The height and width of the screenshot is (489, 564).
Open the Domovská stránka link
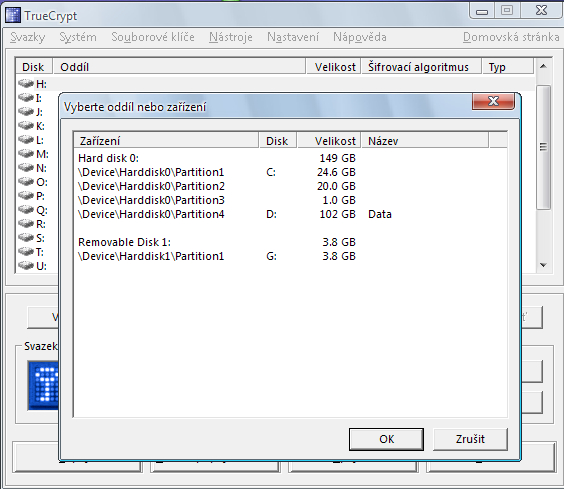pyautogui.click(x=511, y=37)
